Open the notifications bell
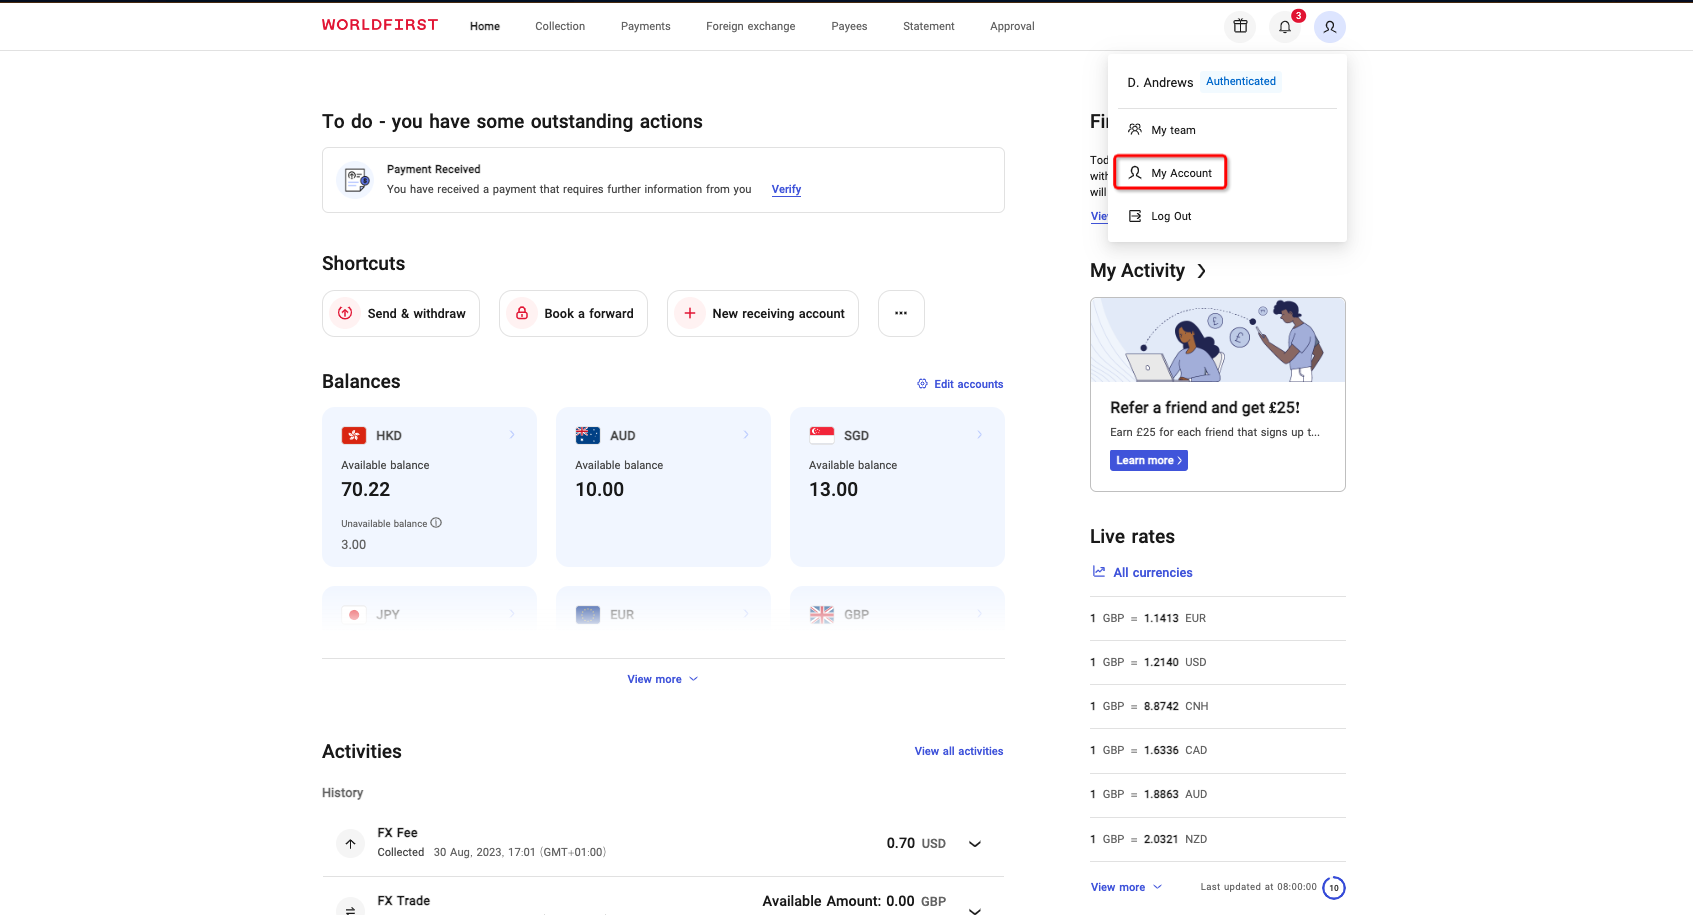This screenshot has height=915, width=1693. (1285, 27)
